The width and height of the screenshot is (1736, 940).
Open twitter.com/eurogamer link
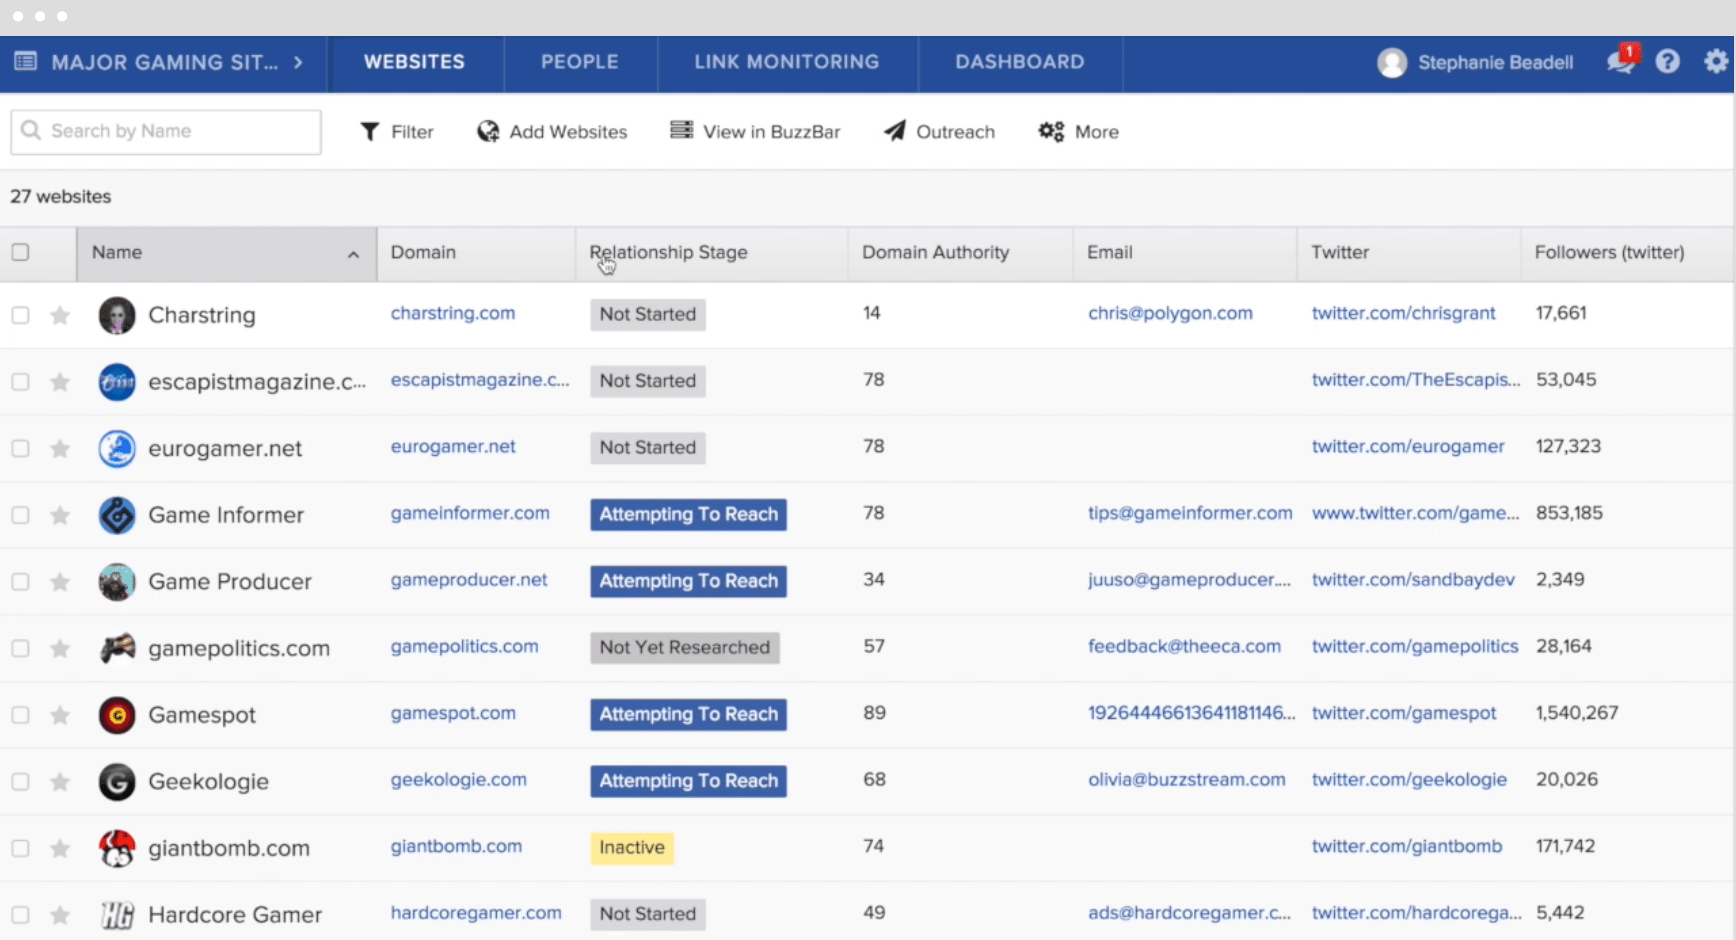point(1408,446)
